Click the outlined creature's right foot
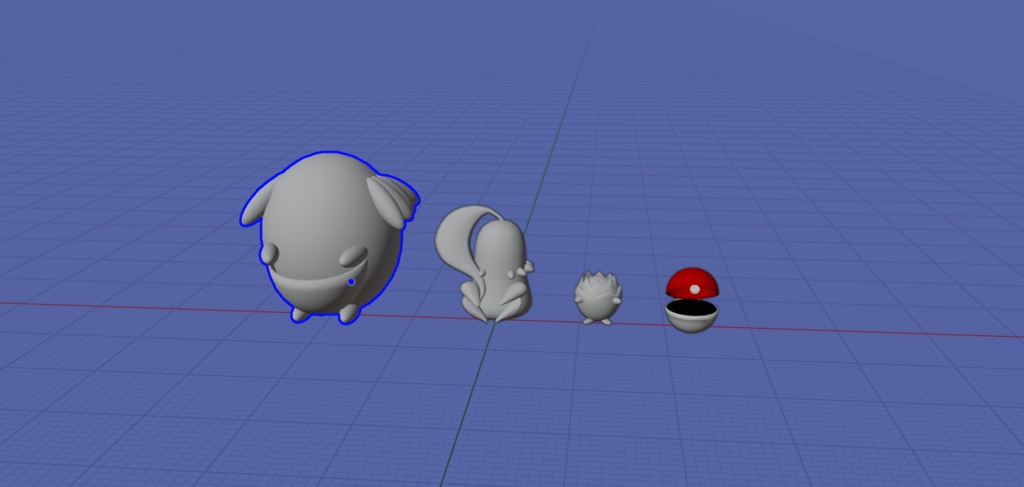 349,314
